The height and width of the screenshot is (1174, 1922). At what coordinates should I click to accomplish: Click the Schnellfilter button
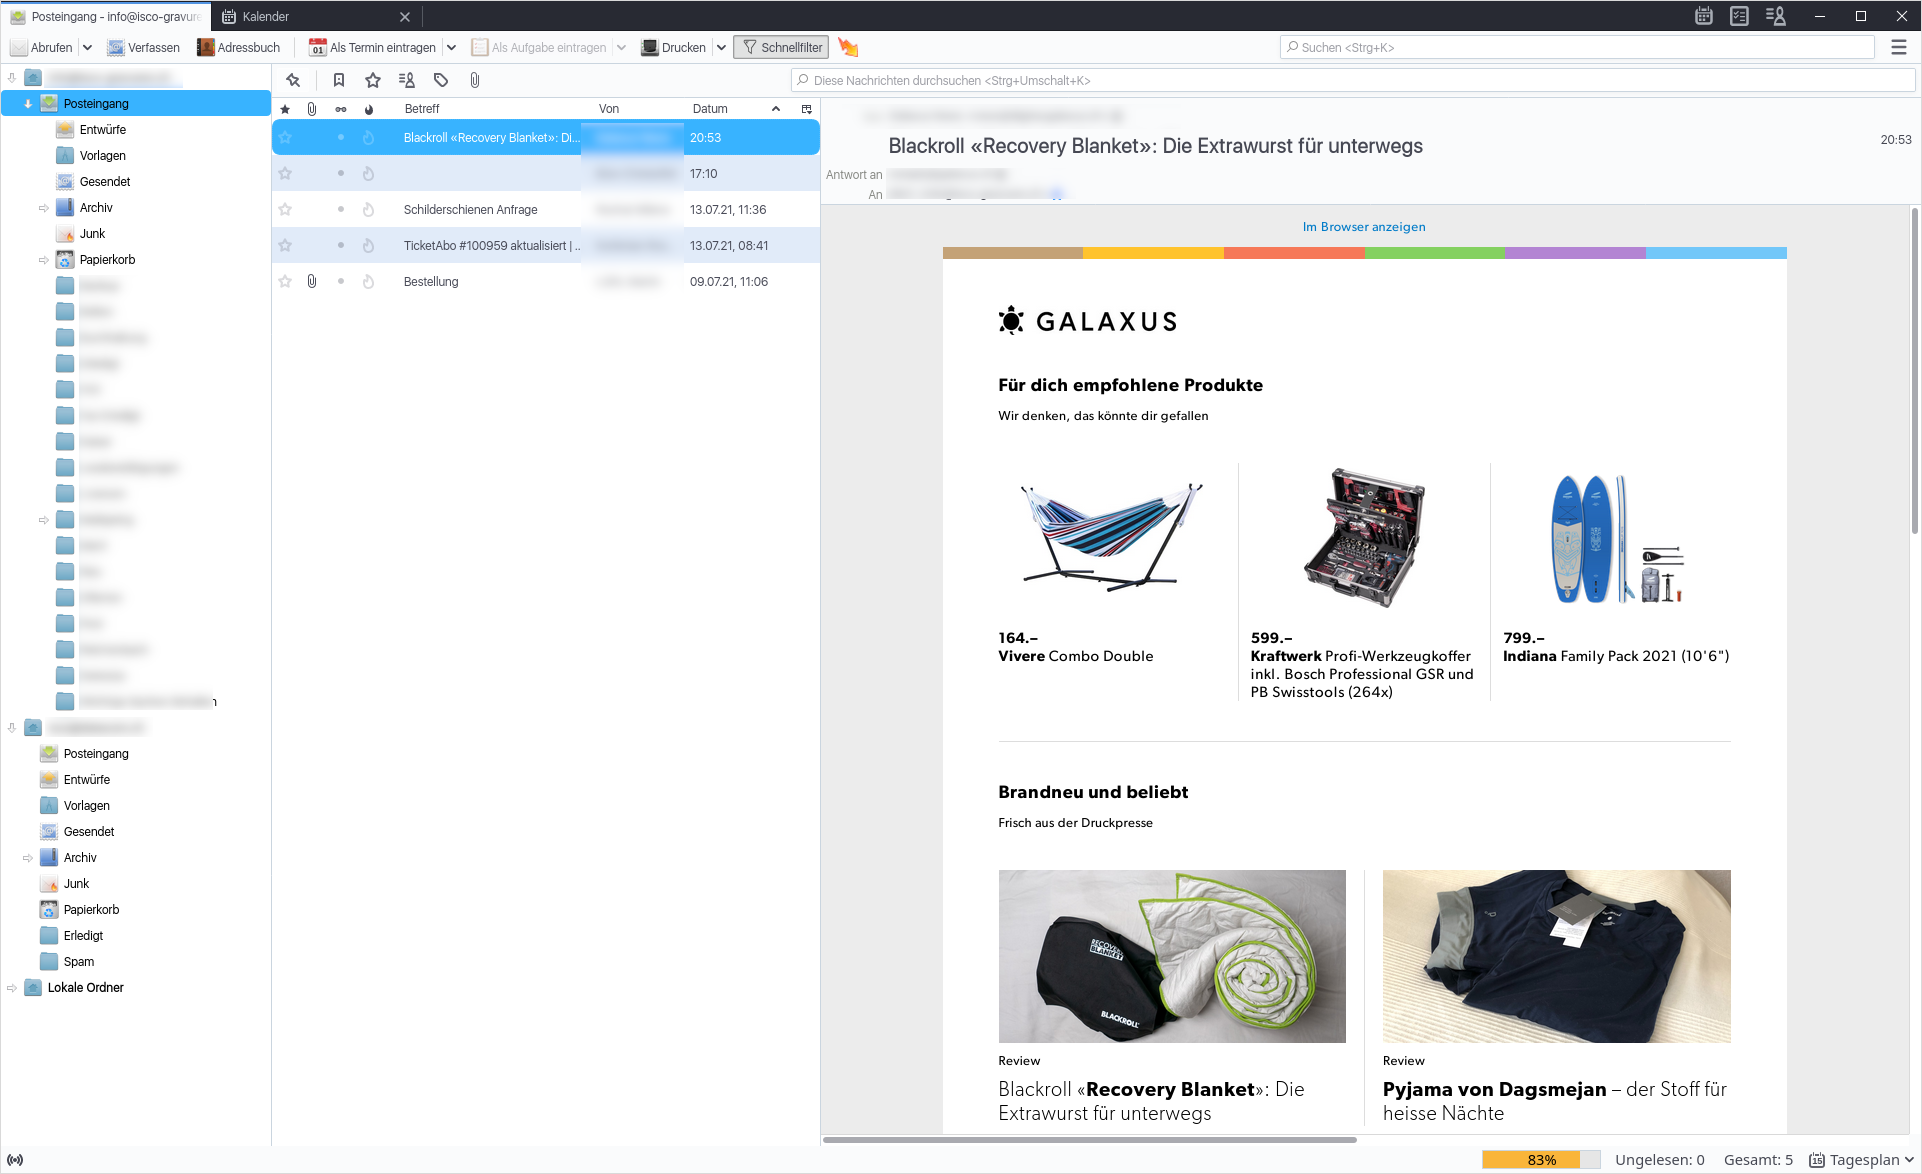[782, 47]
